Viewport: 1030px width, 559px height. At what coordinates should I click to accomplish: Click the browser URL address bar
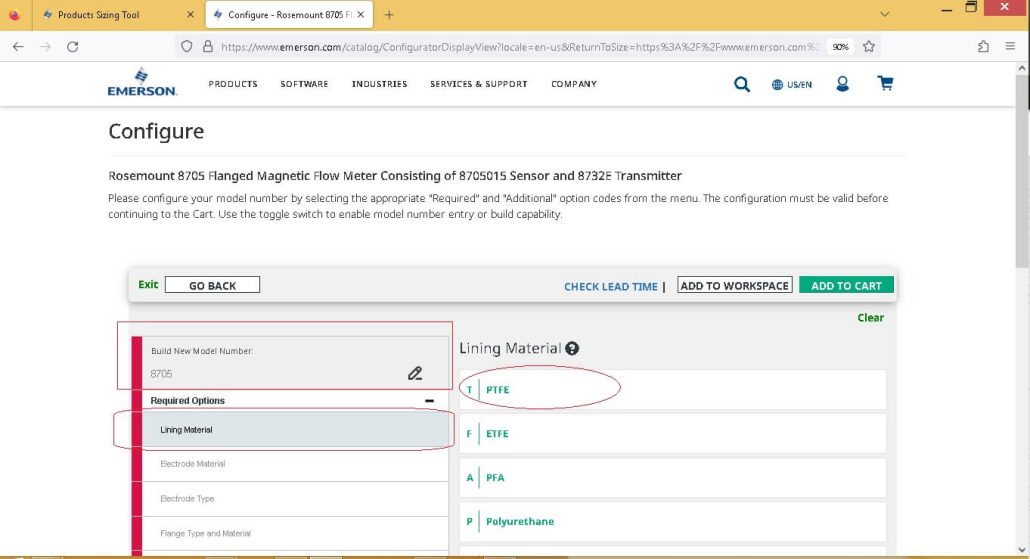click(519, 47)
